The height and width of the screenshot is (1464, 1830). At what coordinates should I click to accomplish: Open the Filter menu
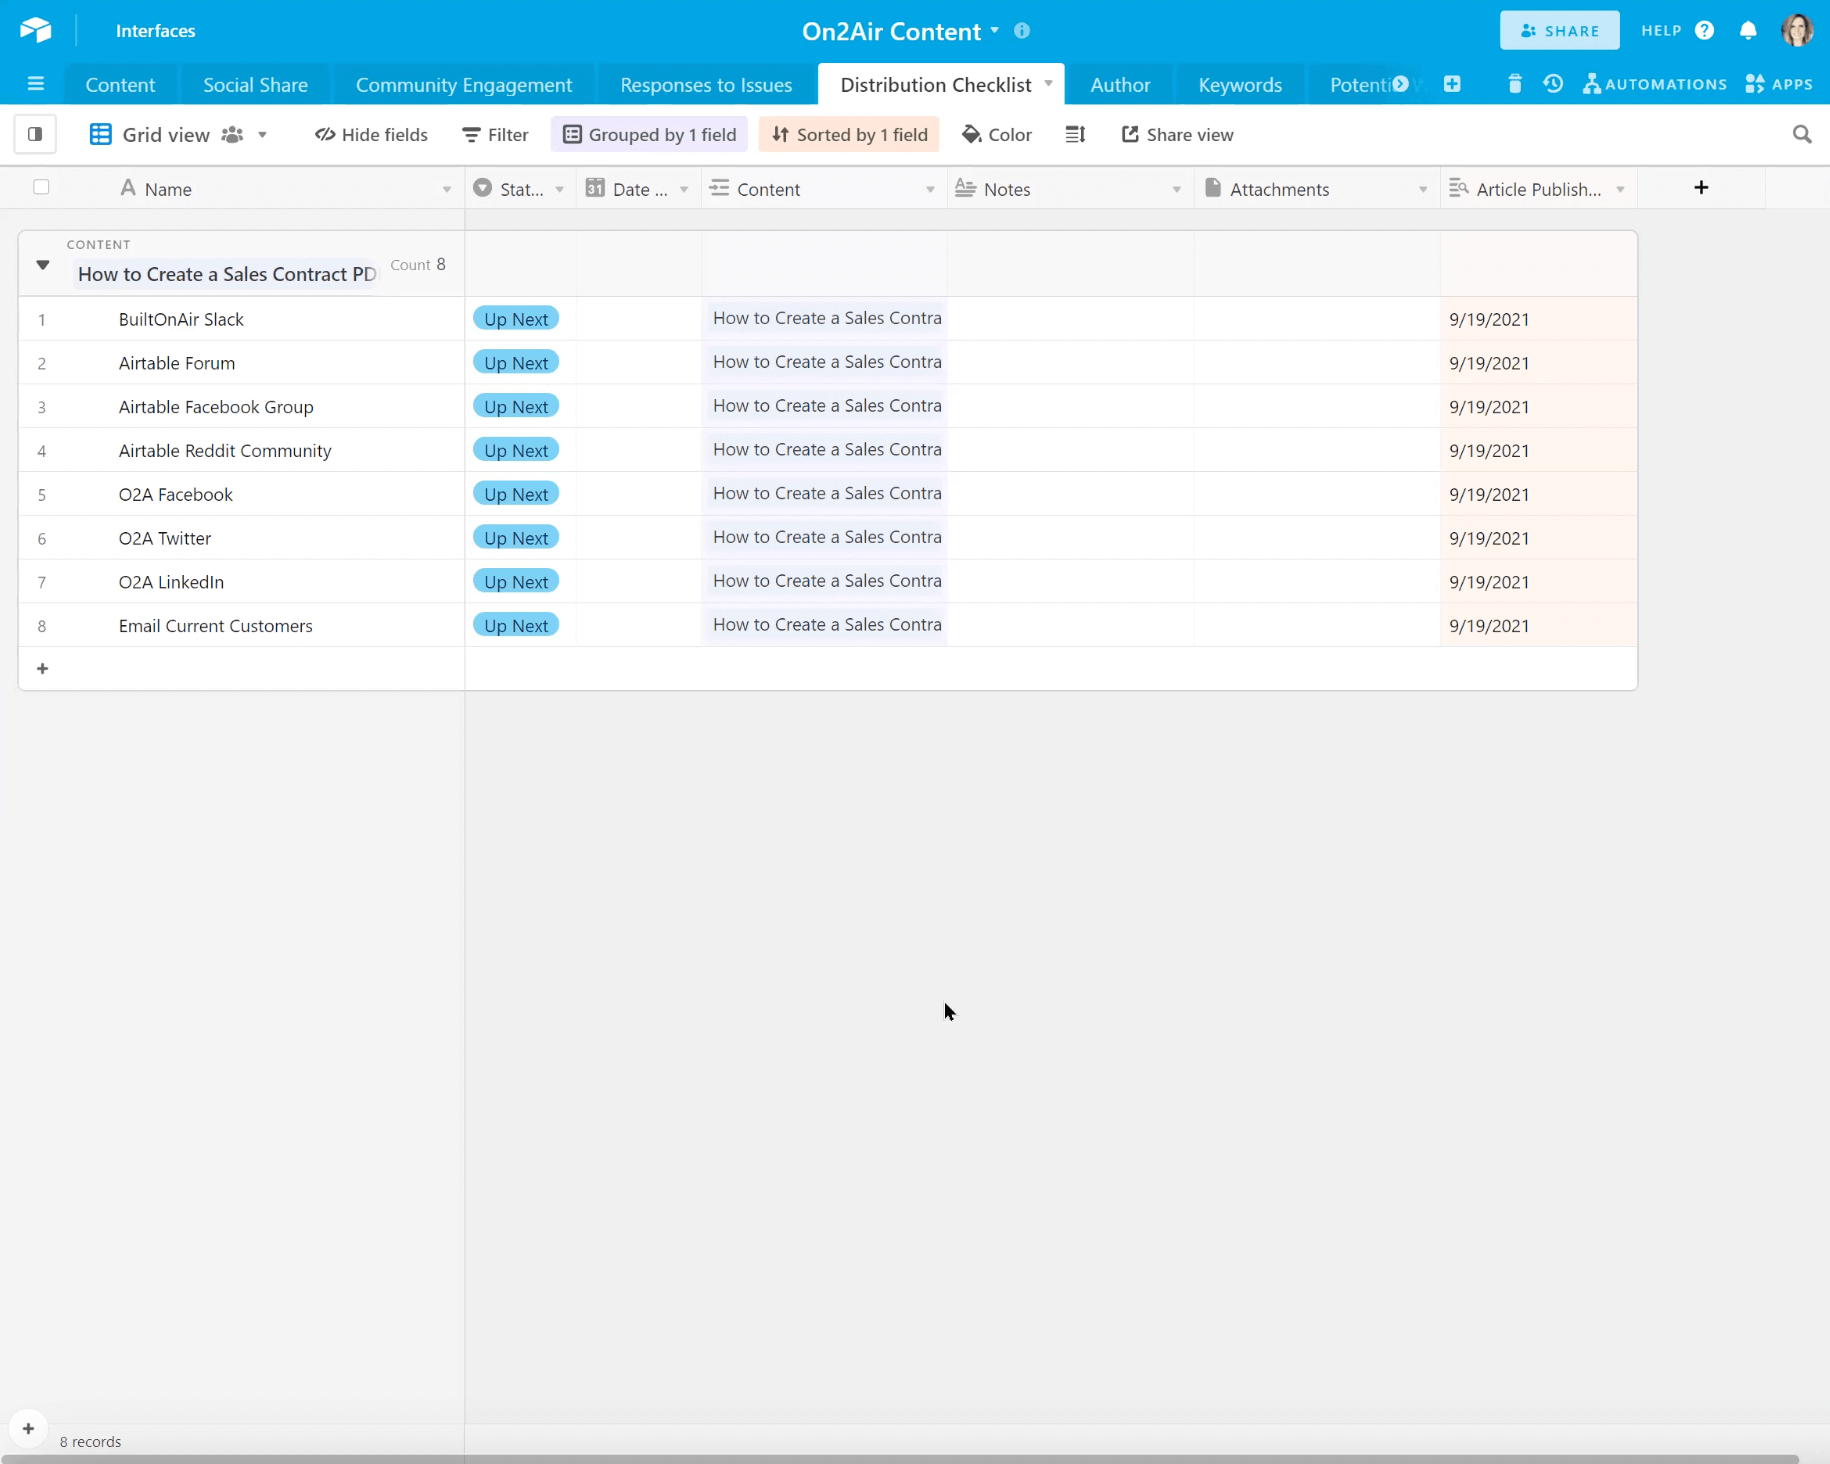(x=495, y=134)
